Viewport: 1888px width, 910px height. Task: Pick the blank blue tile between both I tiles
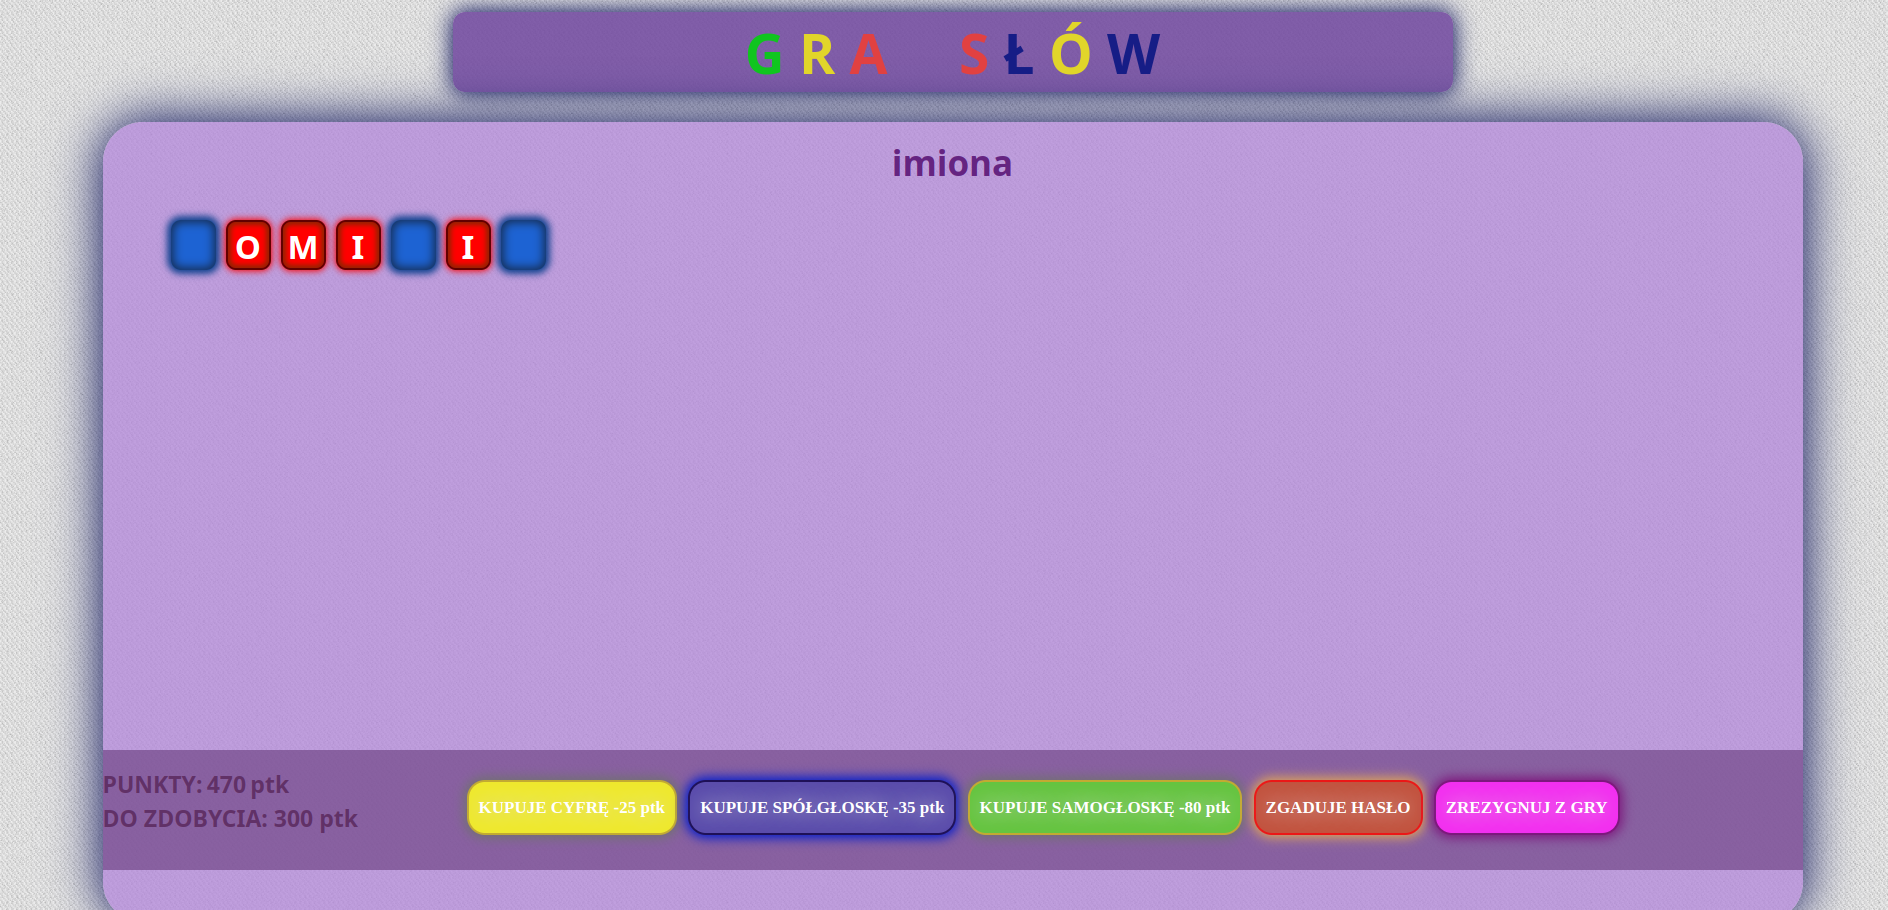click(x=413, y=245)
